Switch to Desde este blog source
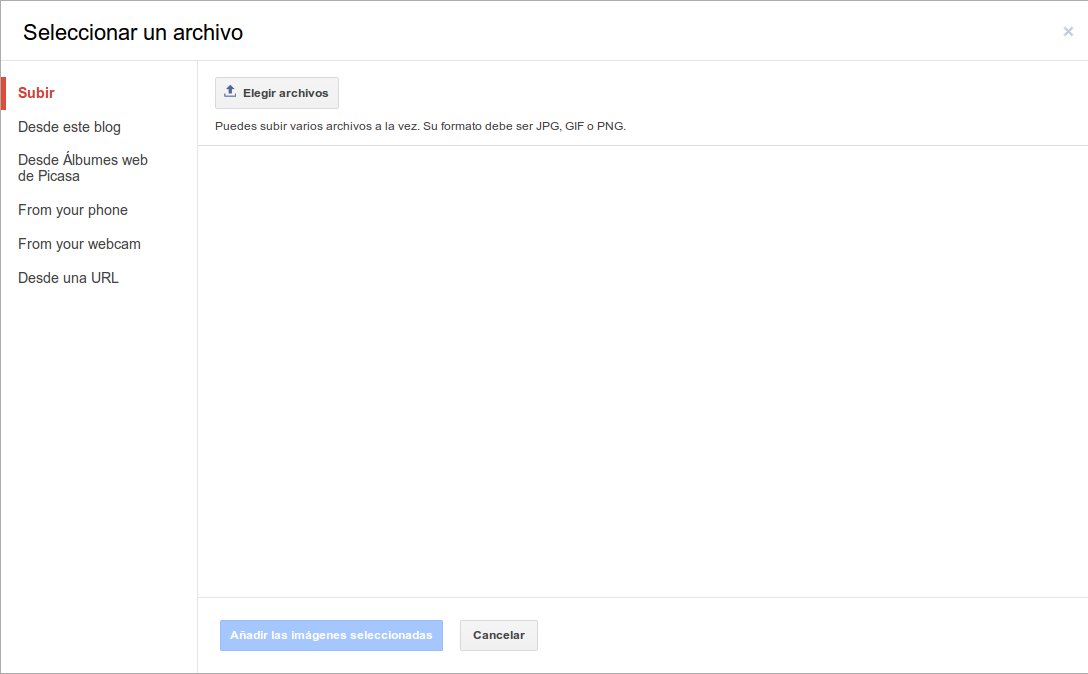The width and height of the screenshot is (1088, 674). [69, 127]
